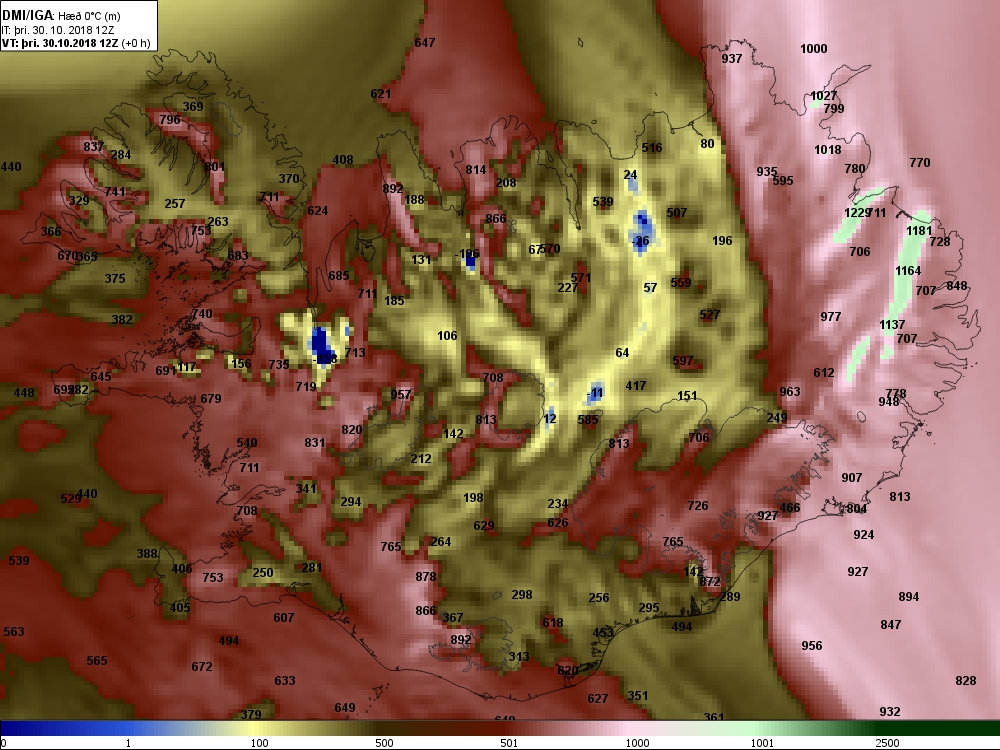Click the legend label 500
The height and width of the screenshot is (750, 1000).
(384, 743)
